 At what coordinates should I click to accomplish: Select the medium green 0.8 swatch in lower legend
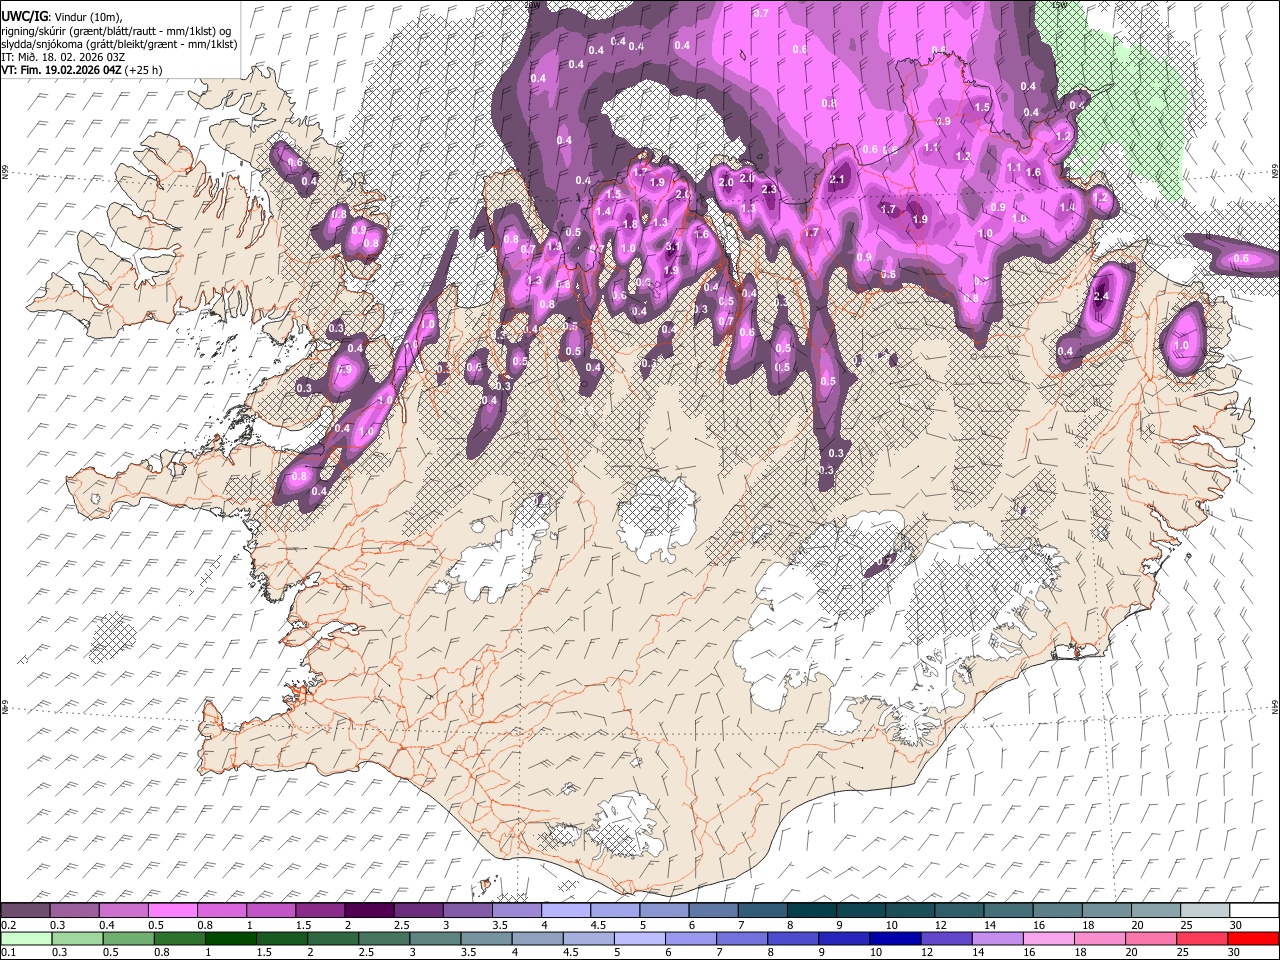click(x=179, y=938)
